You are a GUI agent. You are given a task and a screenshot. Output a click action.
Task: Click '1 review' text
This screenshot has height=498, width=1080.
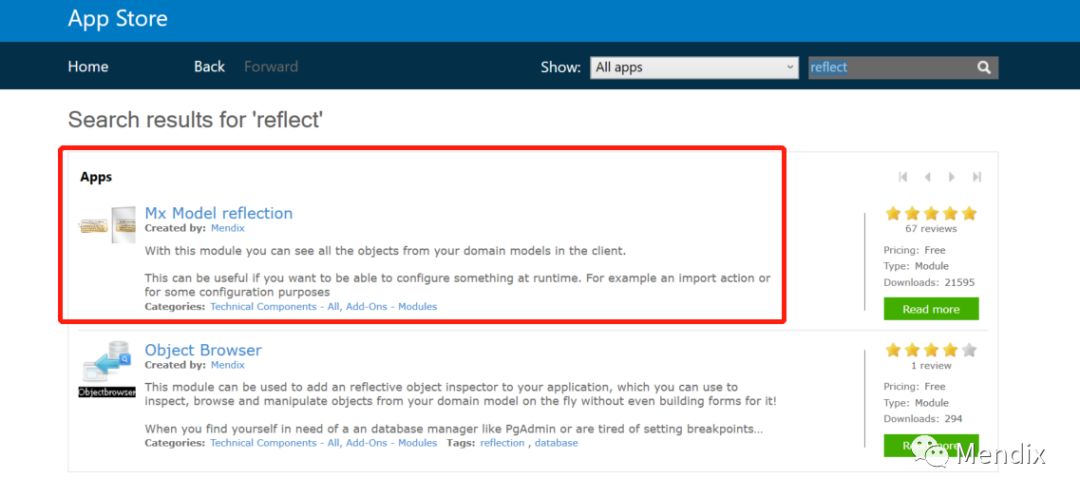coord(931,366)
